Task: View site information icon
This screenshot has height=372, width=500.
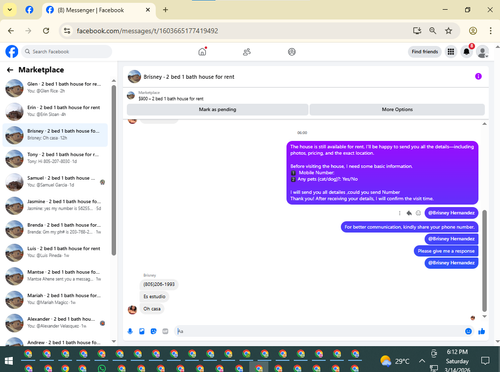Action: coord(67,31)
